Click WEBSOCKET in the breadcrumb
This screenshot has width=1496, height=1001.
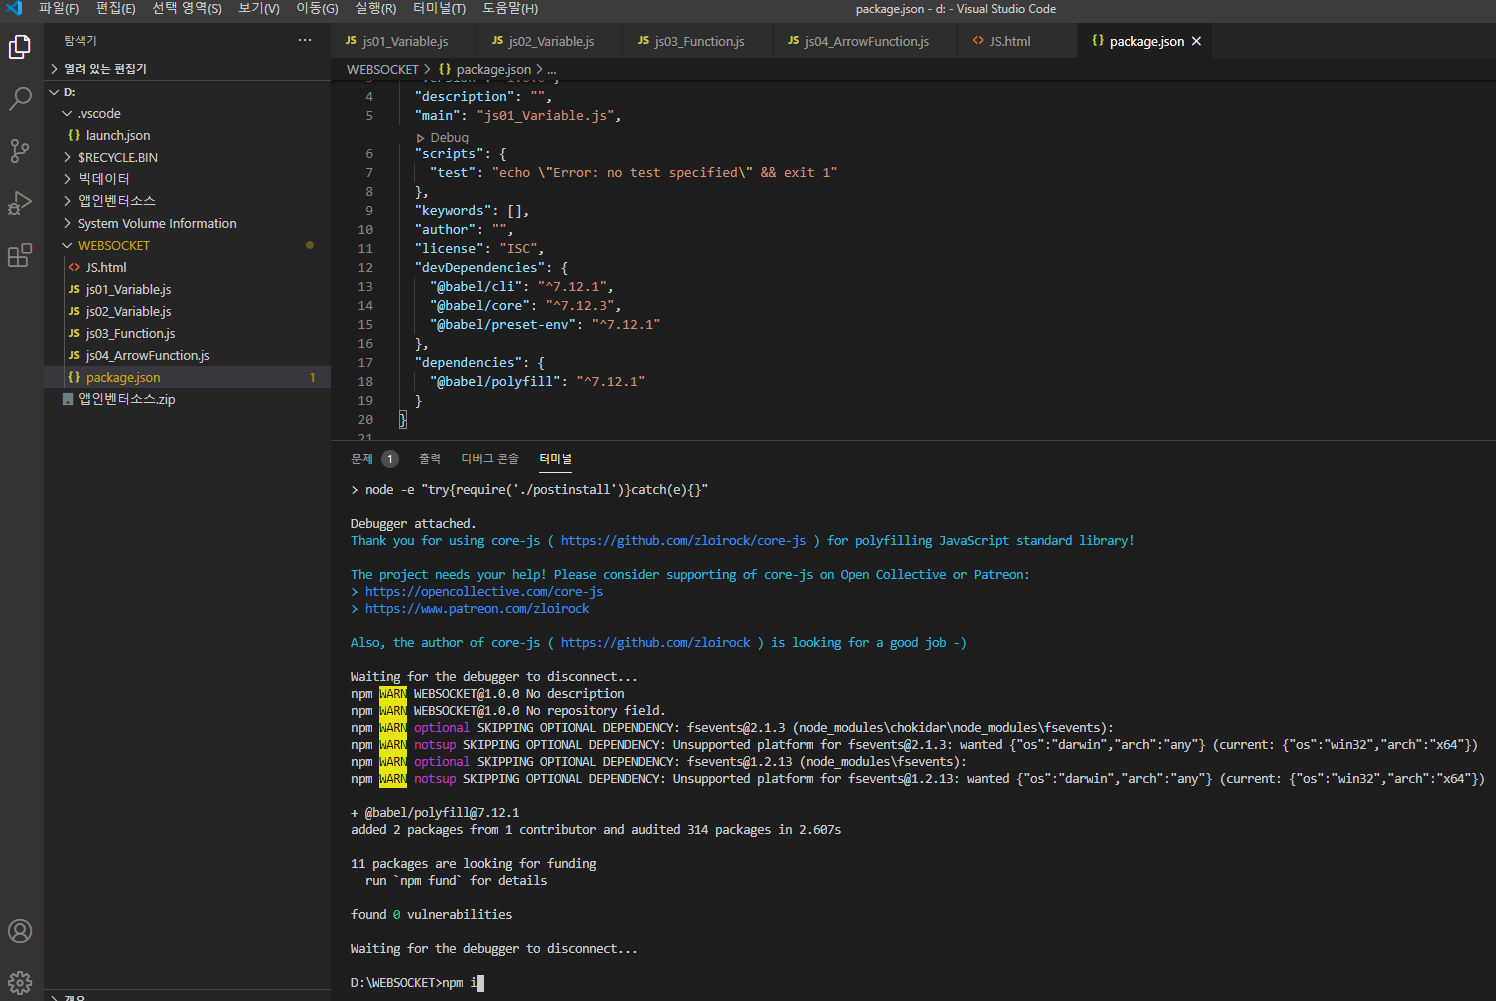point(383,70)
